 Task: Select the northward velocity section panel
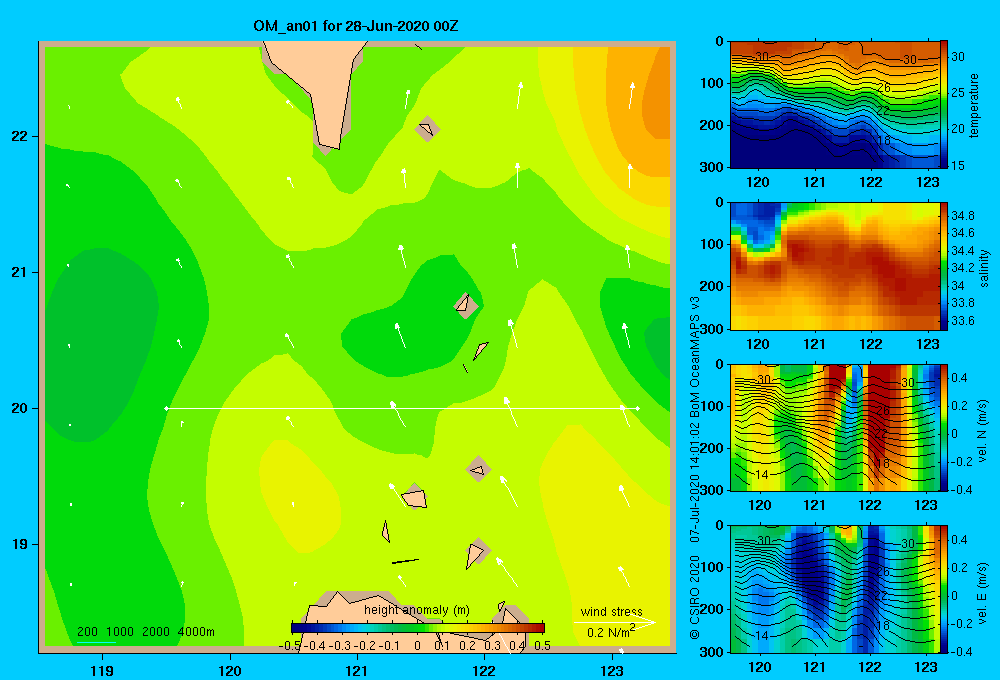835,427
